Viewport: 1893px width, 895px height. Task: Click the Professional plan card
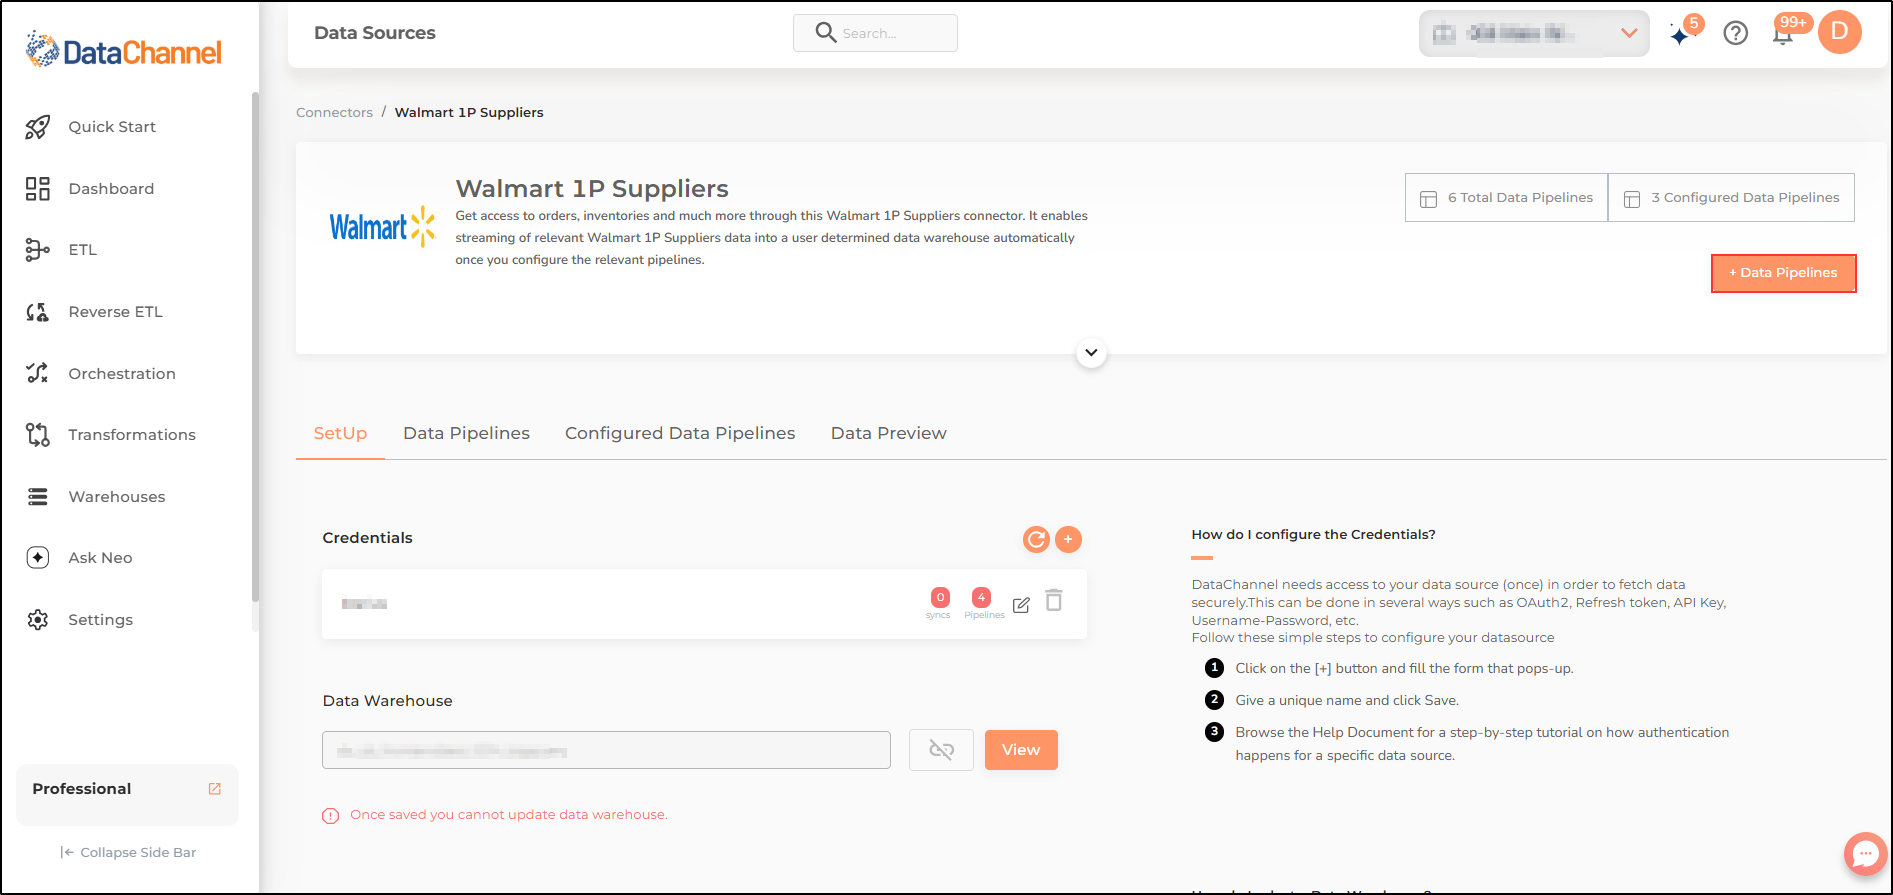[127, 795]
